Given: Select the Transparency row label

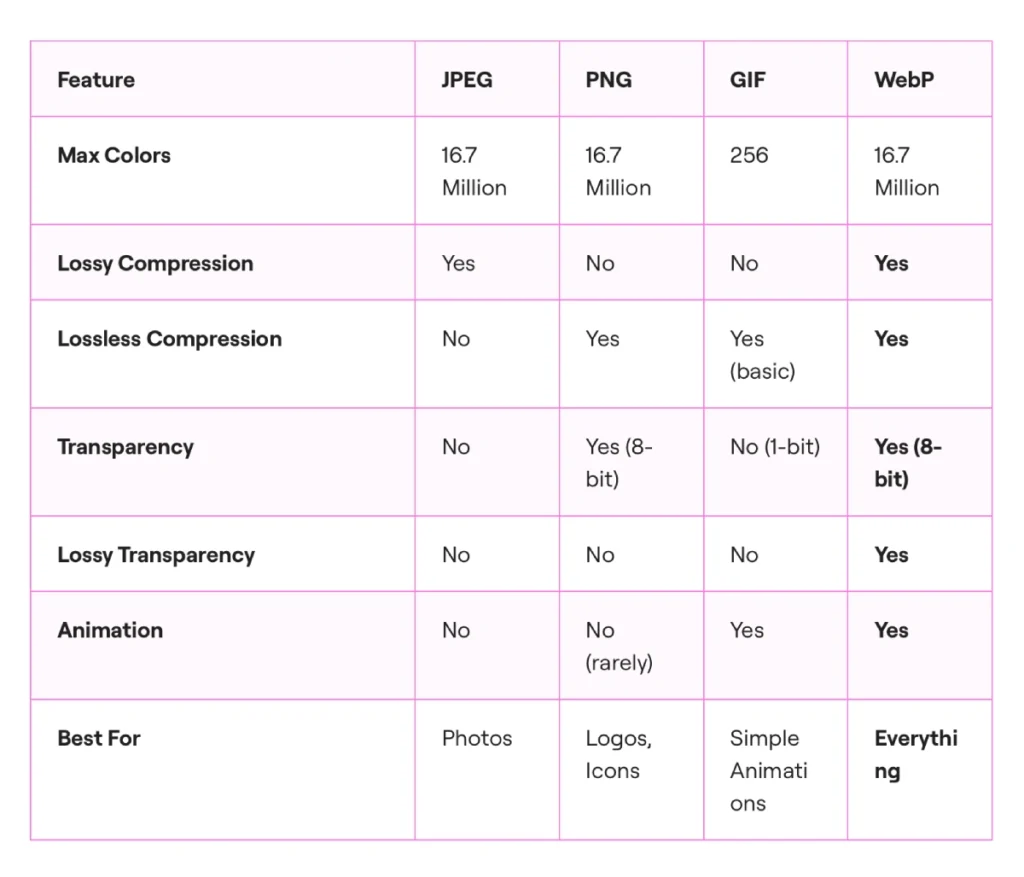Looking at the screenshot, I should click(x=125, y=447).
